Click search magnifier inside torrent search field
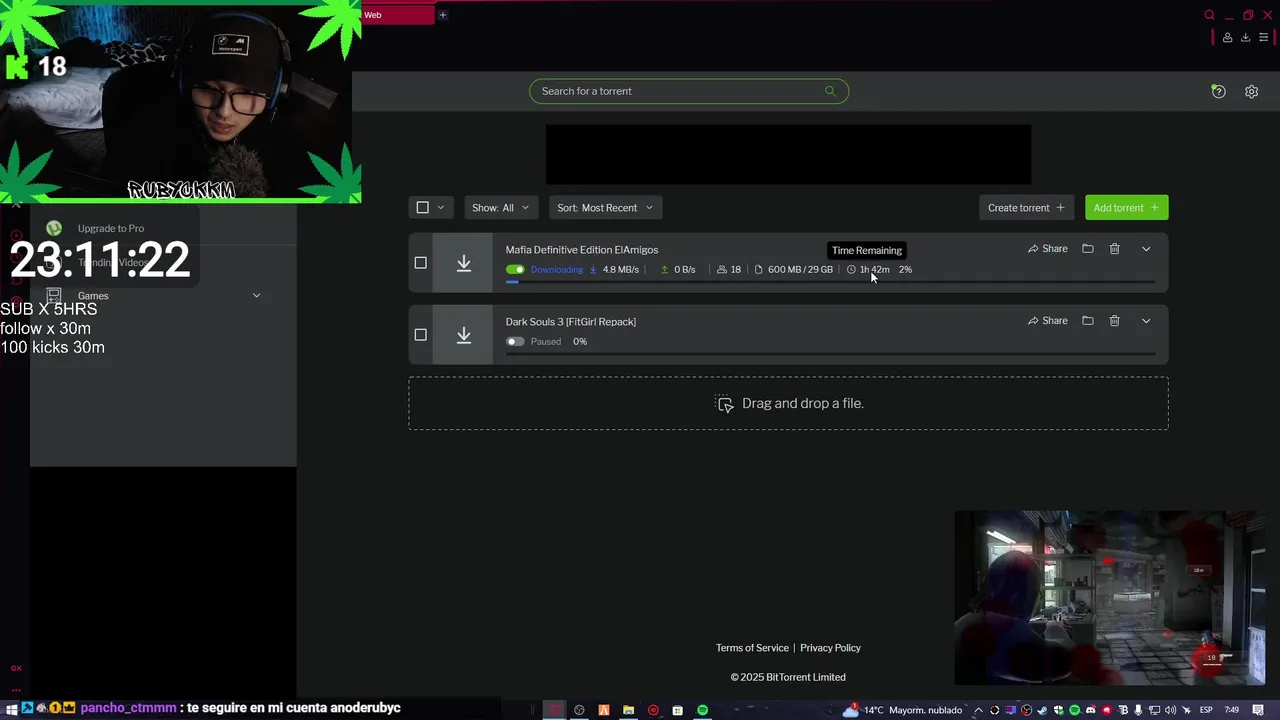1280x720 pixels. coord(829,91)
